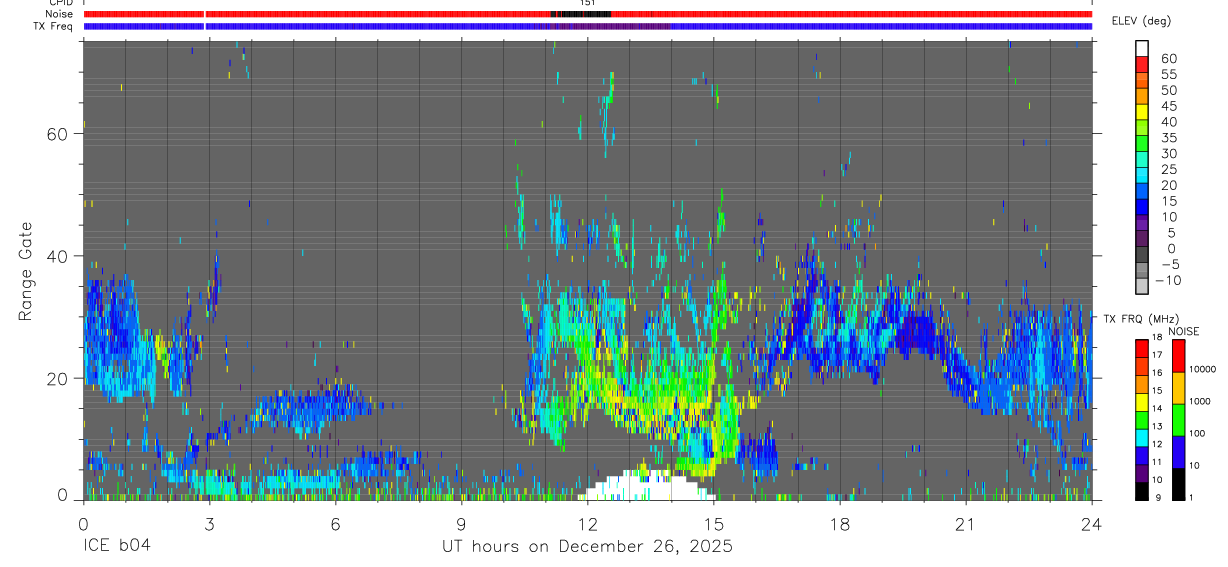The height and width of the screenshot is (567, 1228).
Task: Click the 40 label on the Range Gate axis
Action: [59, 256]
